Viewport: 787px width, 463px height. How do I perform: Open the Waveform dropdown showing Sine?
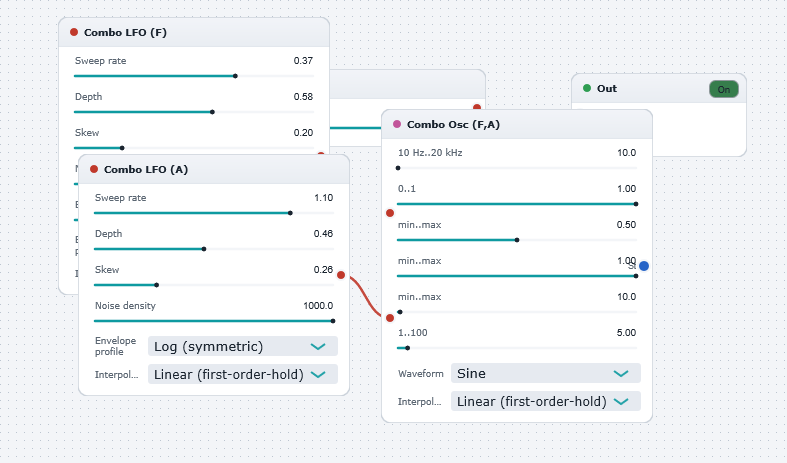pyautogui.click(x=546, y=374)
